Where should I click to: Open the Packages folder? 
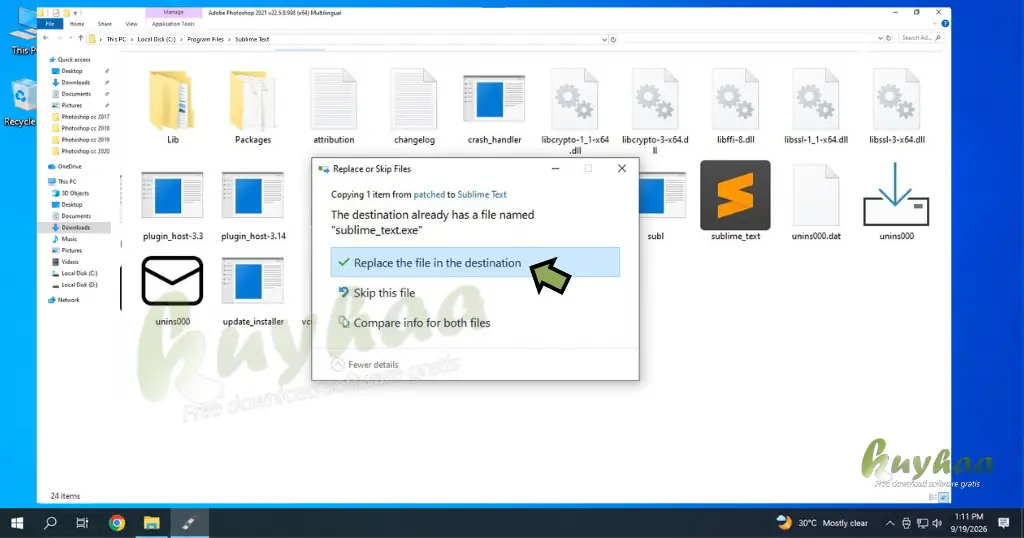point(252,100)
